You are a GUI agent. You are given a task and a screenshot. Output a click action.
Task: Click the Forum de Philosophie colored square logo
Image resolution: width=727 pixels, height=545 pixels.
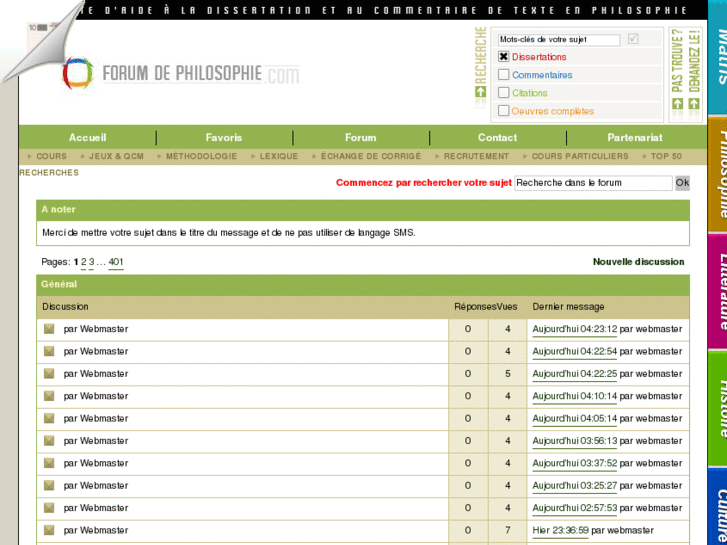click(78, 73)
